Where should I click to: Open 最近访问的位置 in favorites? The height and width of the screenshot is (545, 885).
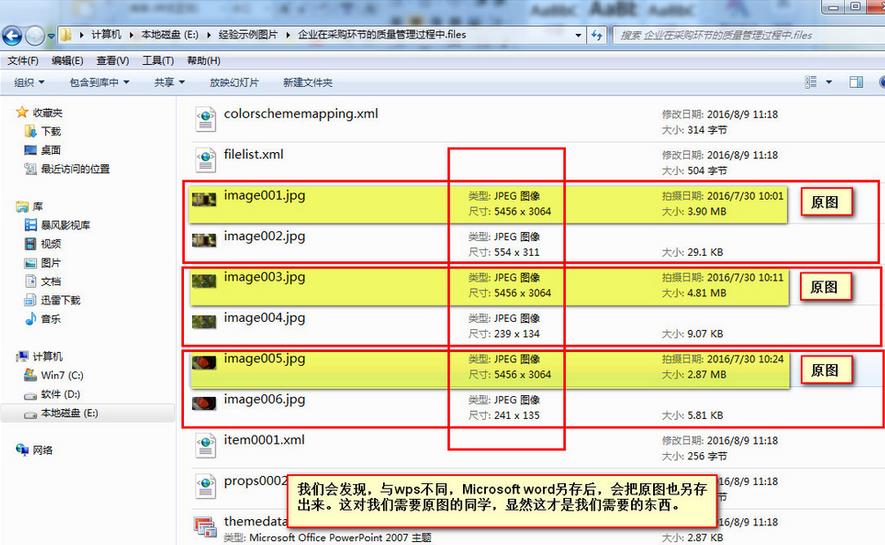75,169
